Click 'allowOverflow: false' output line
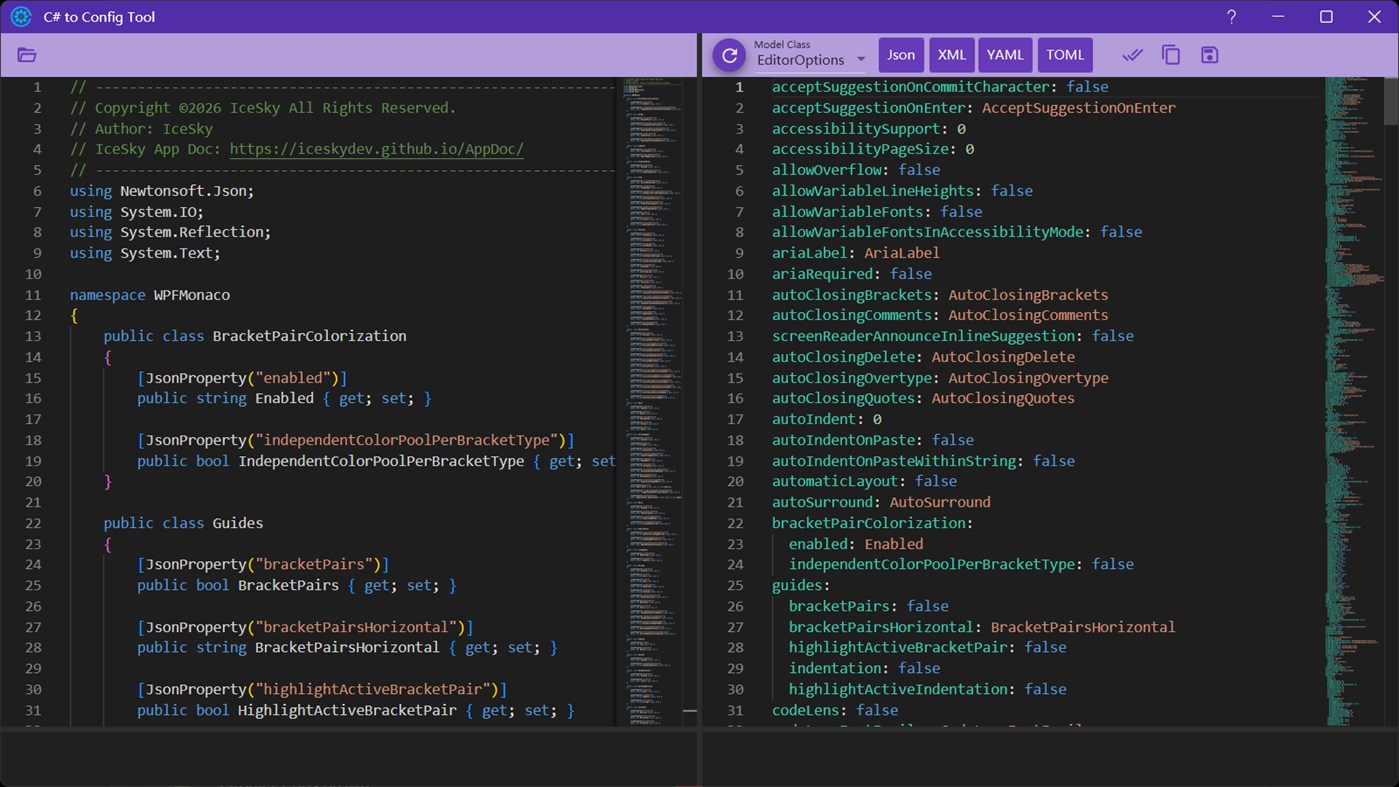This screenshot has width=1399, height=787. 856,170
